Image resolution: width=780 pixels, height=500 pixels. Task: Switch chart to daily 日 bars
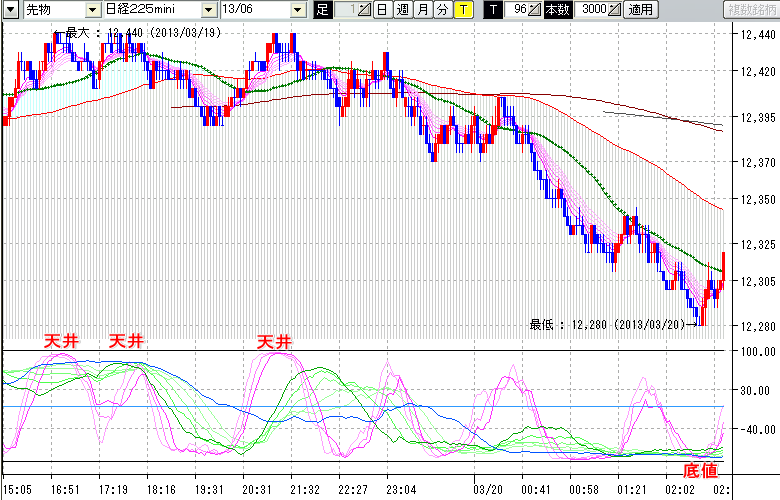coord(381,10)
